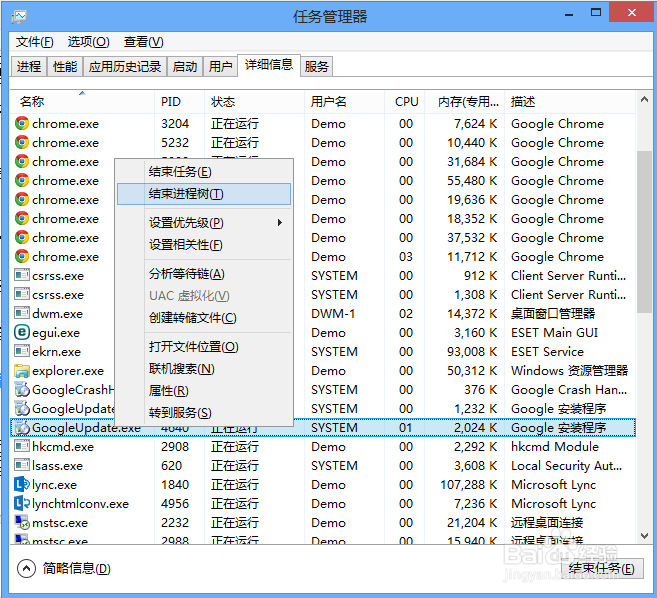This screenshot has width=657, height=598.
Task: Click the ESET egui.exe icon
Action: [22, 332]
